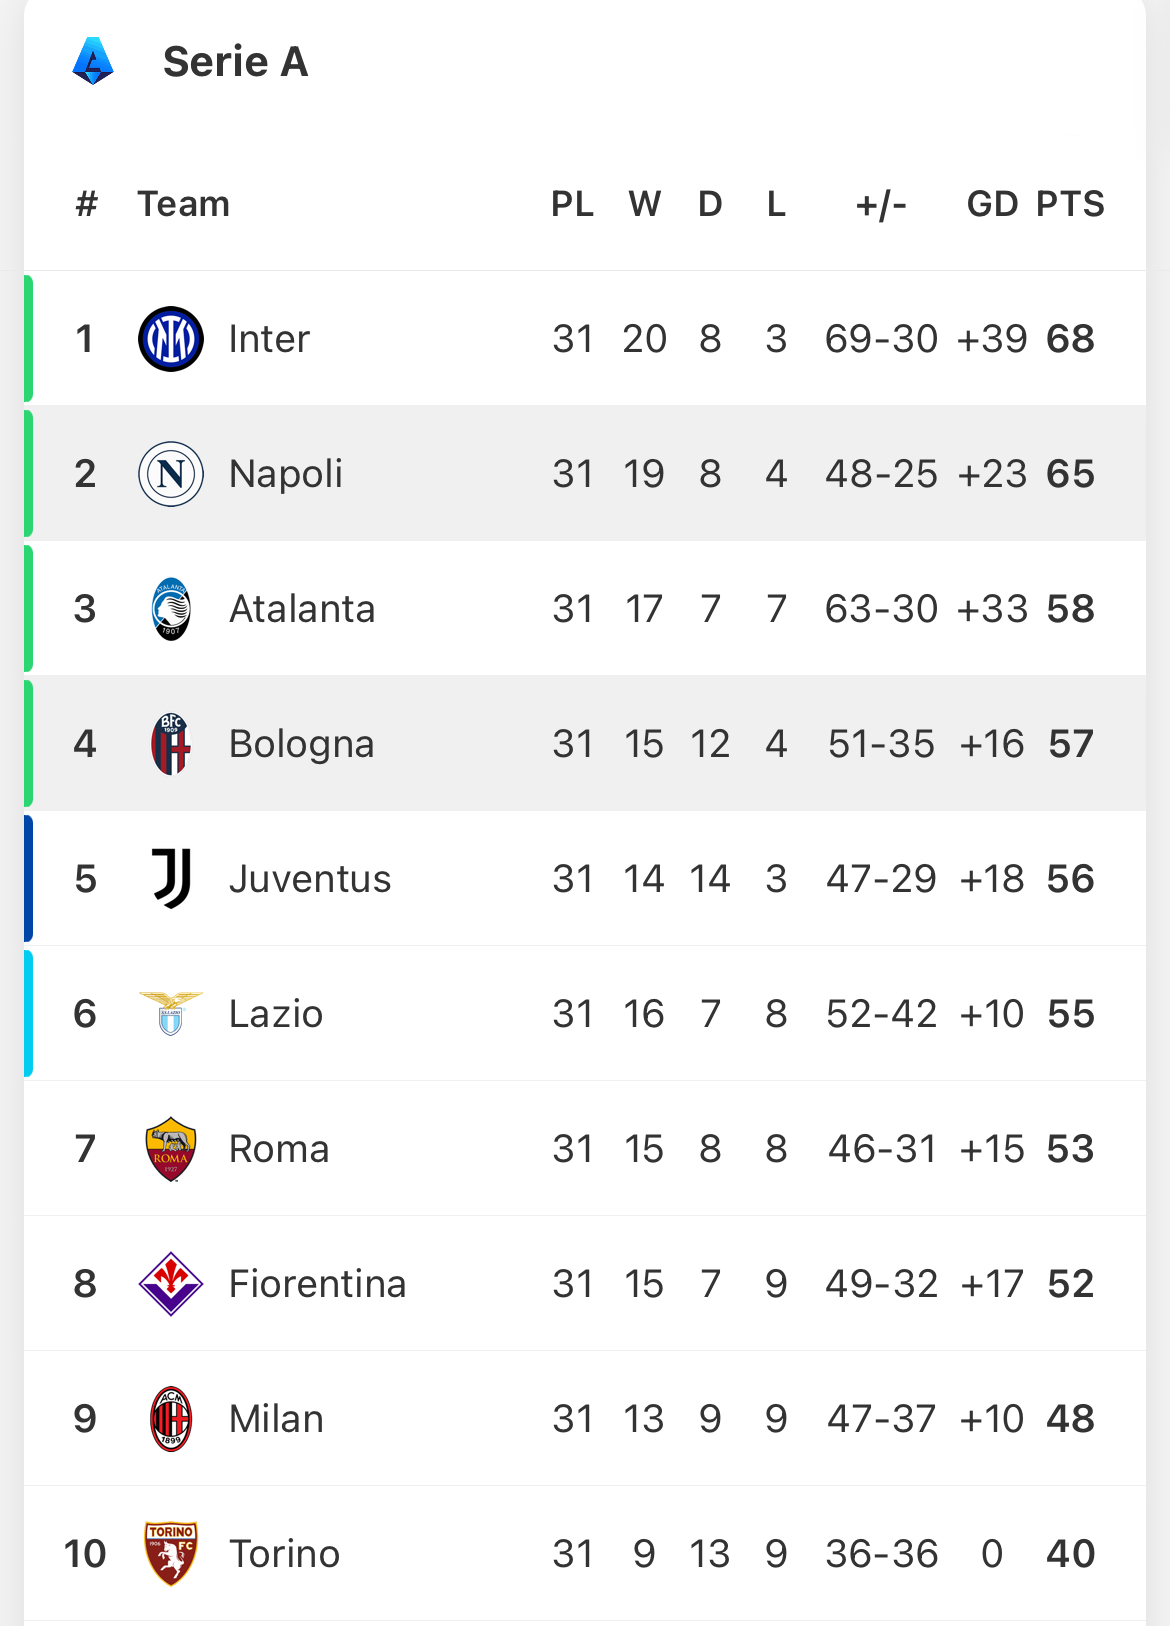The width and height of the screenshot is (1170, 1626).
Task: Click the PL column header
Action: tap(572, 204)
